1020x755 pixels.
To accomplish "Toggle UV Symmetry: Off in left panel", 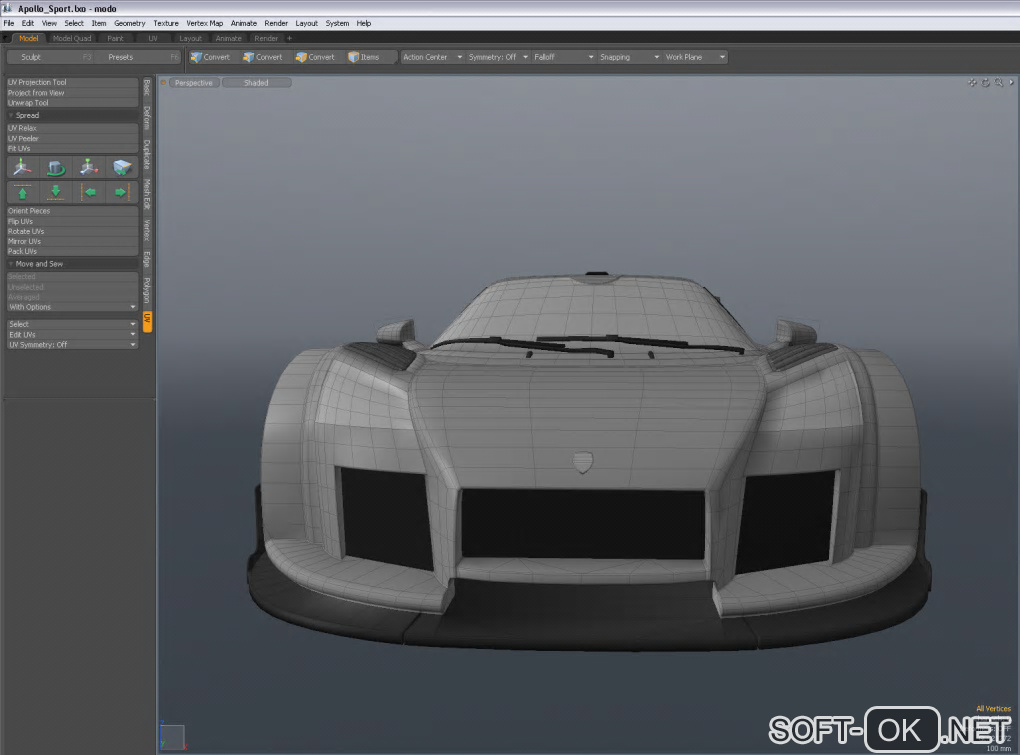I will 71,345.
